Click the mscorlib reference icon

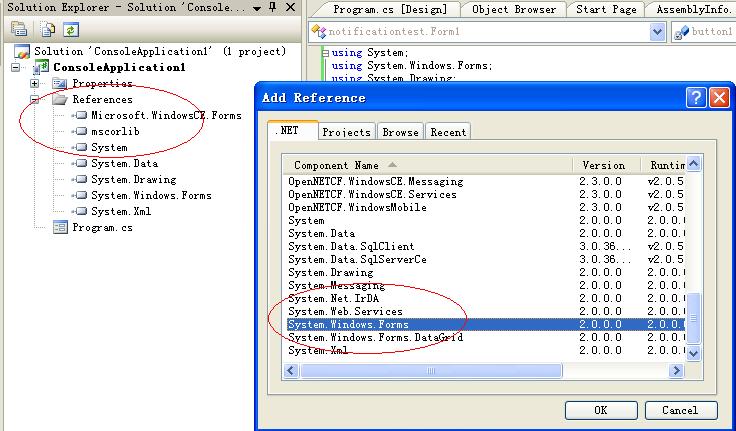(x=80, y=131)
